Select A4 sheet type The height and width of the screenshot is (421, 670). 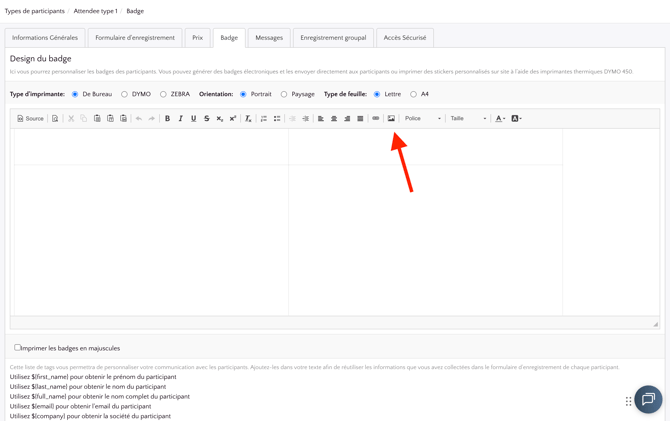click(x=414, y=94)
